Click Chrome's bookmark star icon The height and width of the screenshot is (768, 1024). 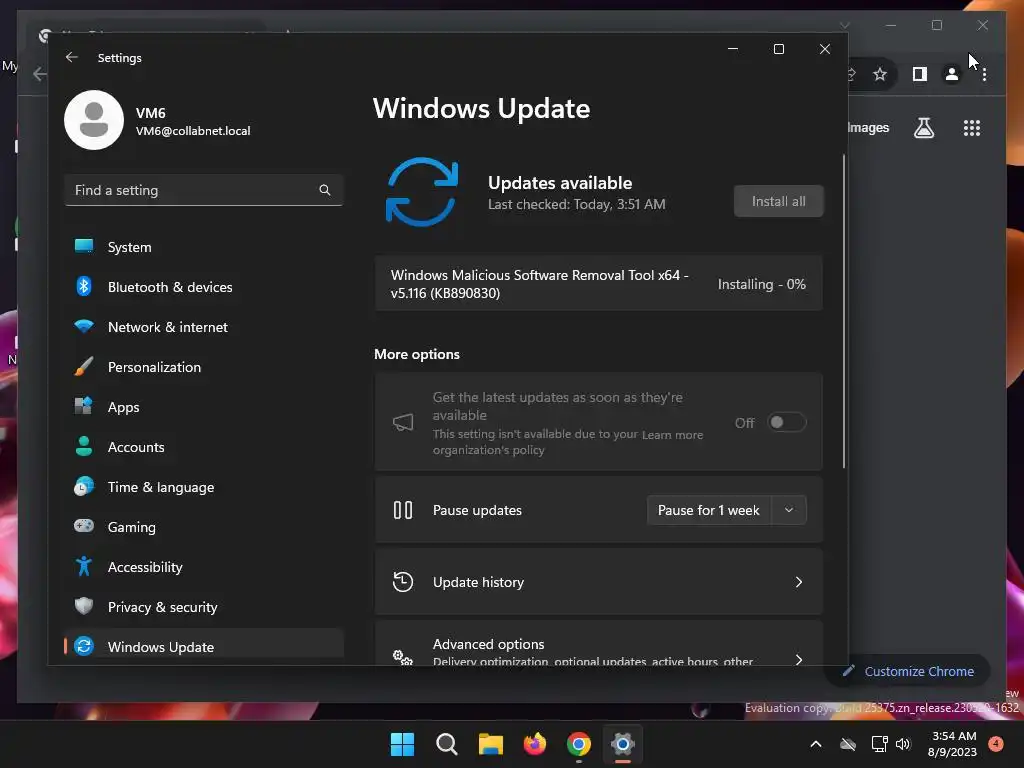click(x=880, y=74)
